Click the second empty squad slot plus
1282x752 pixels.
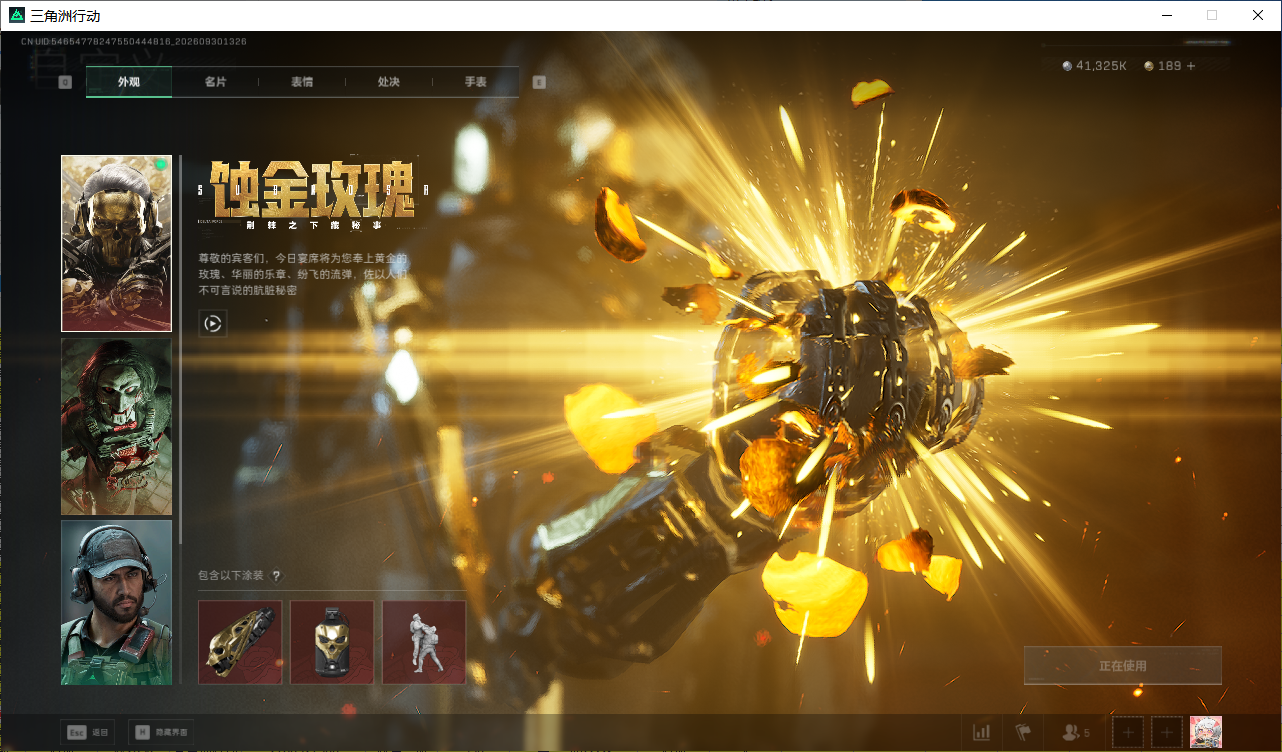[x=1166, y=733]
